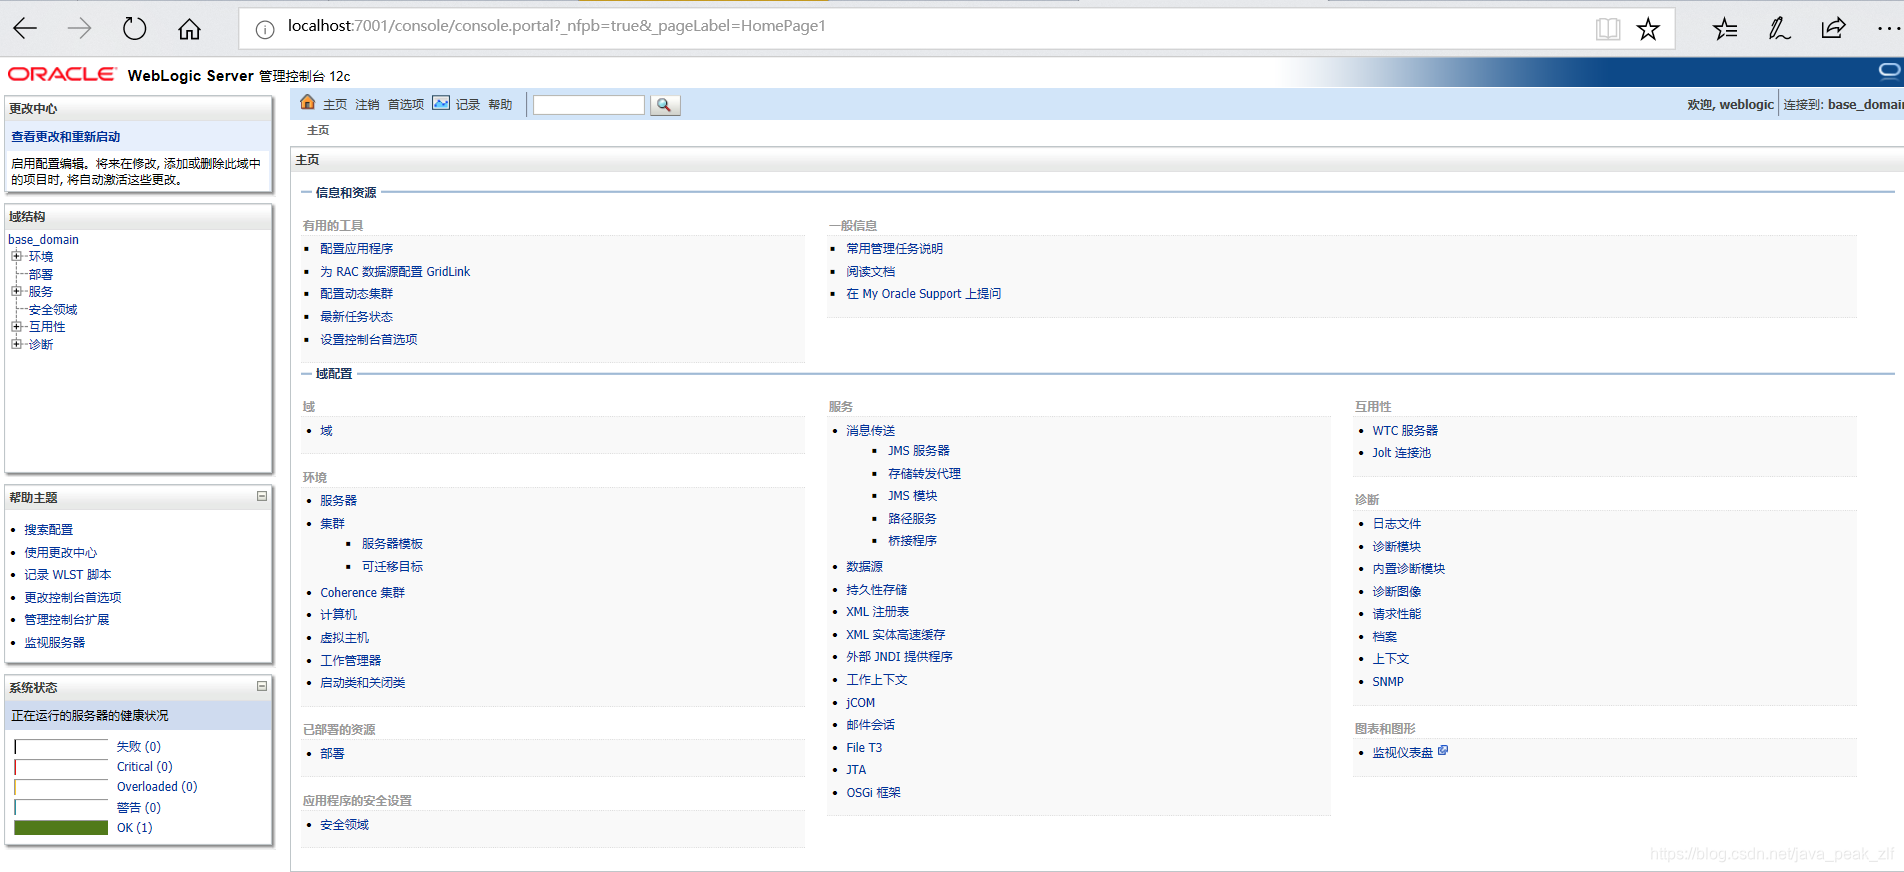1904x872 pixels.
Task: Click the empty Critical health bar
Action: coord(61,766)
